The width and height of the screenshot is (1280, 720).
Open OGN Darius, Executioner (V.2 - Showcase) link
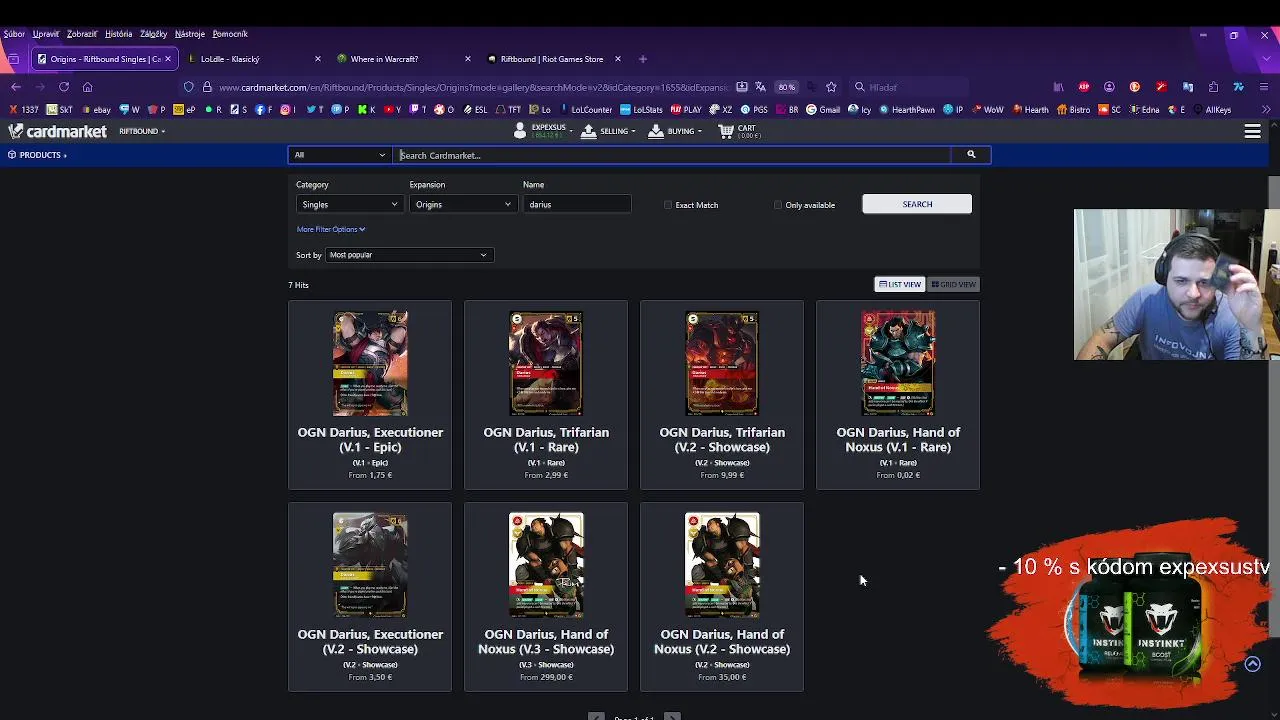(370, 642)
